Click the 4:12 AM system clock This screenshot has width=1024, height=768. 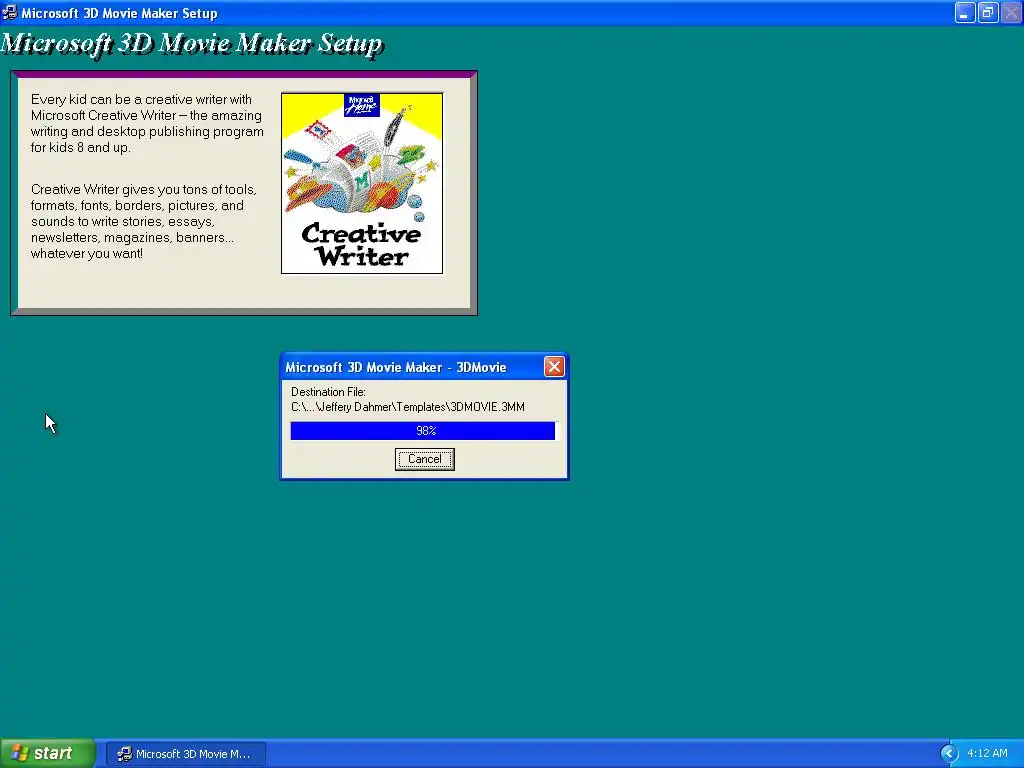987,753
